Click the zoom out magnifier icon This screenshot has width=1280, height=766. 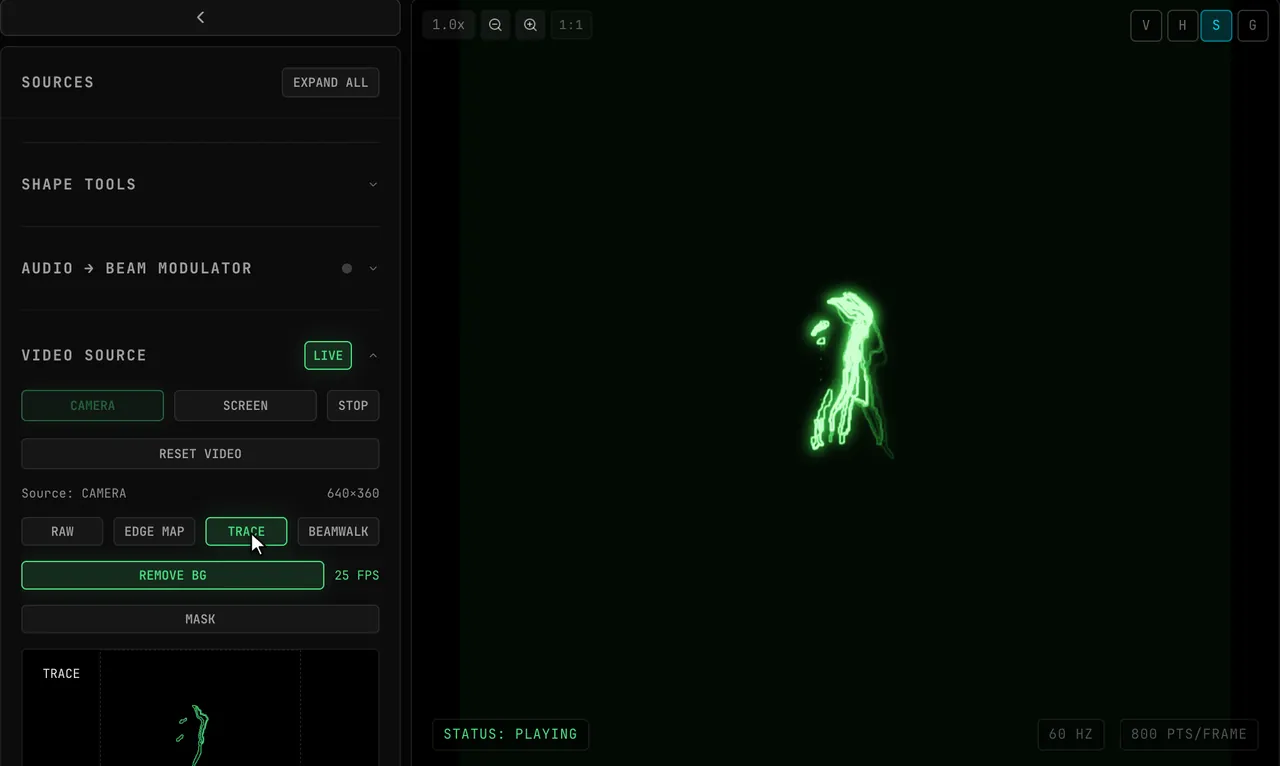pos(495,25)
